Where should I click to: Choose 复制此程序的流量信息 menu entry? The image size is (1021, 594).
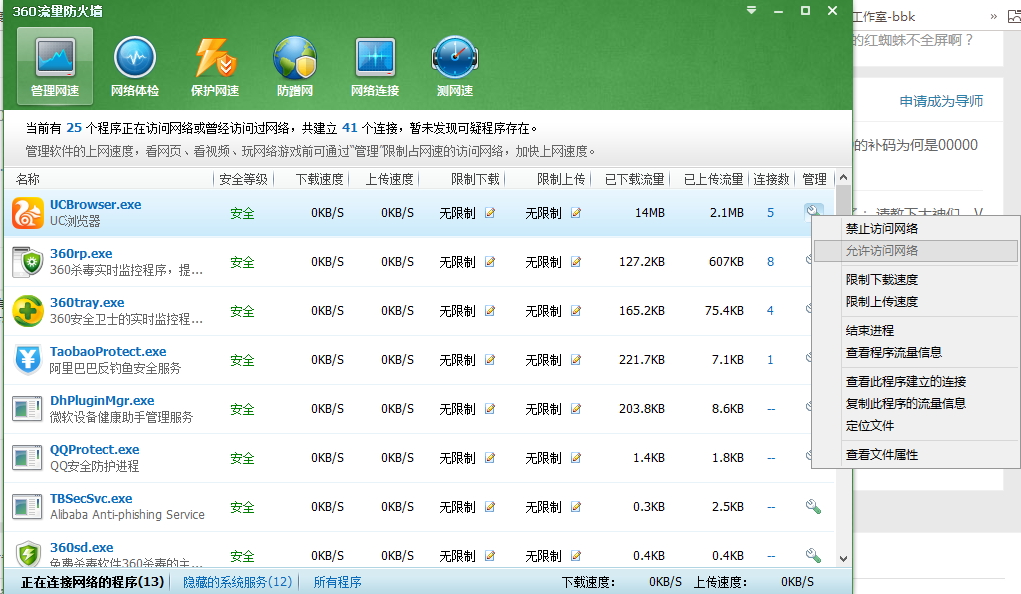(x=916, y=403)
